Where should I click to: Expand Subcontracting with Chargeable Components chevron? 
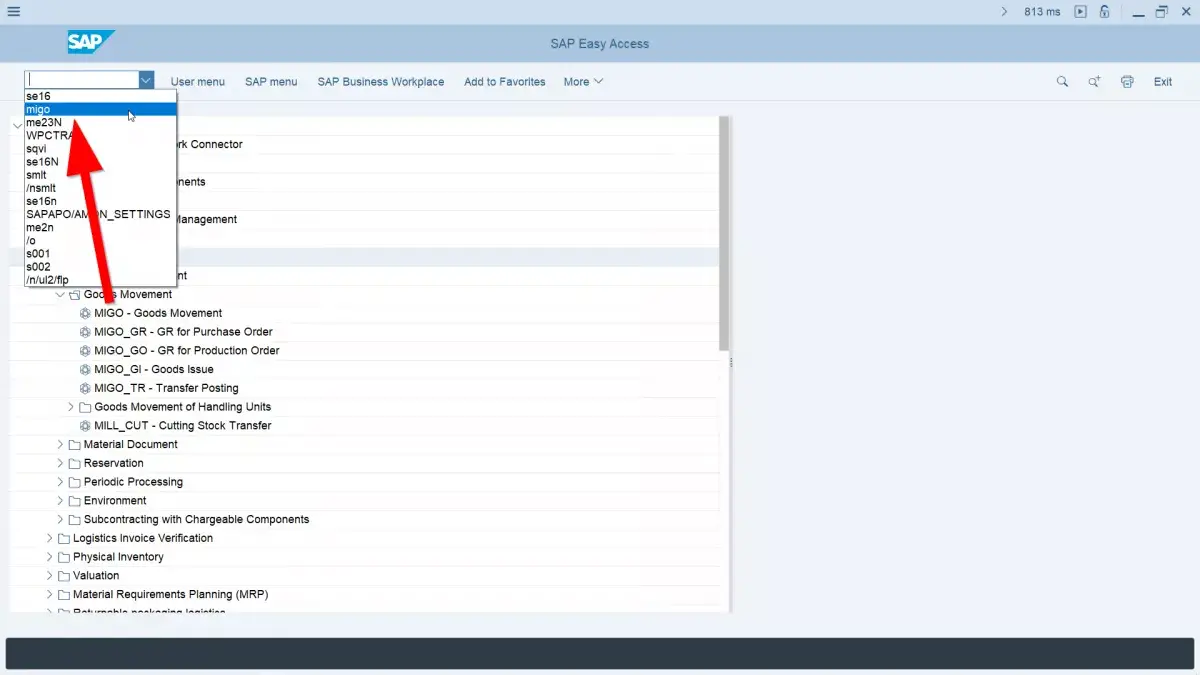coord(60,520)
